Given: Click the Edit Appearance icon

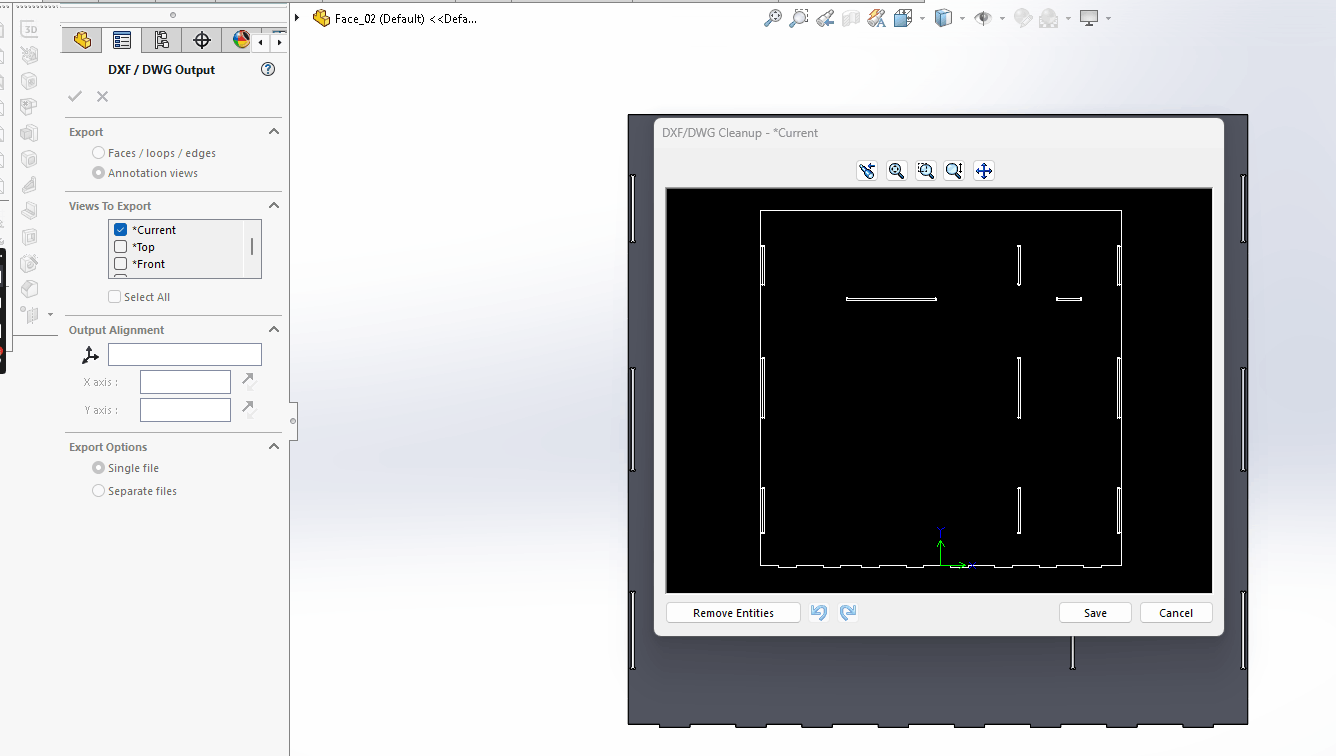Looking at the screenshot, I should 1023,18.
